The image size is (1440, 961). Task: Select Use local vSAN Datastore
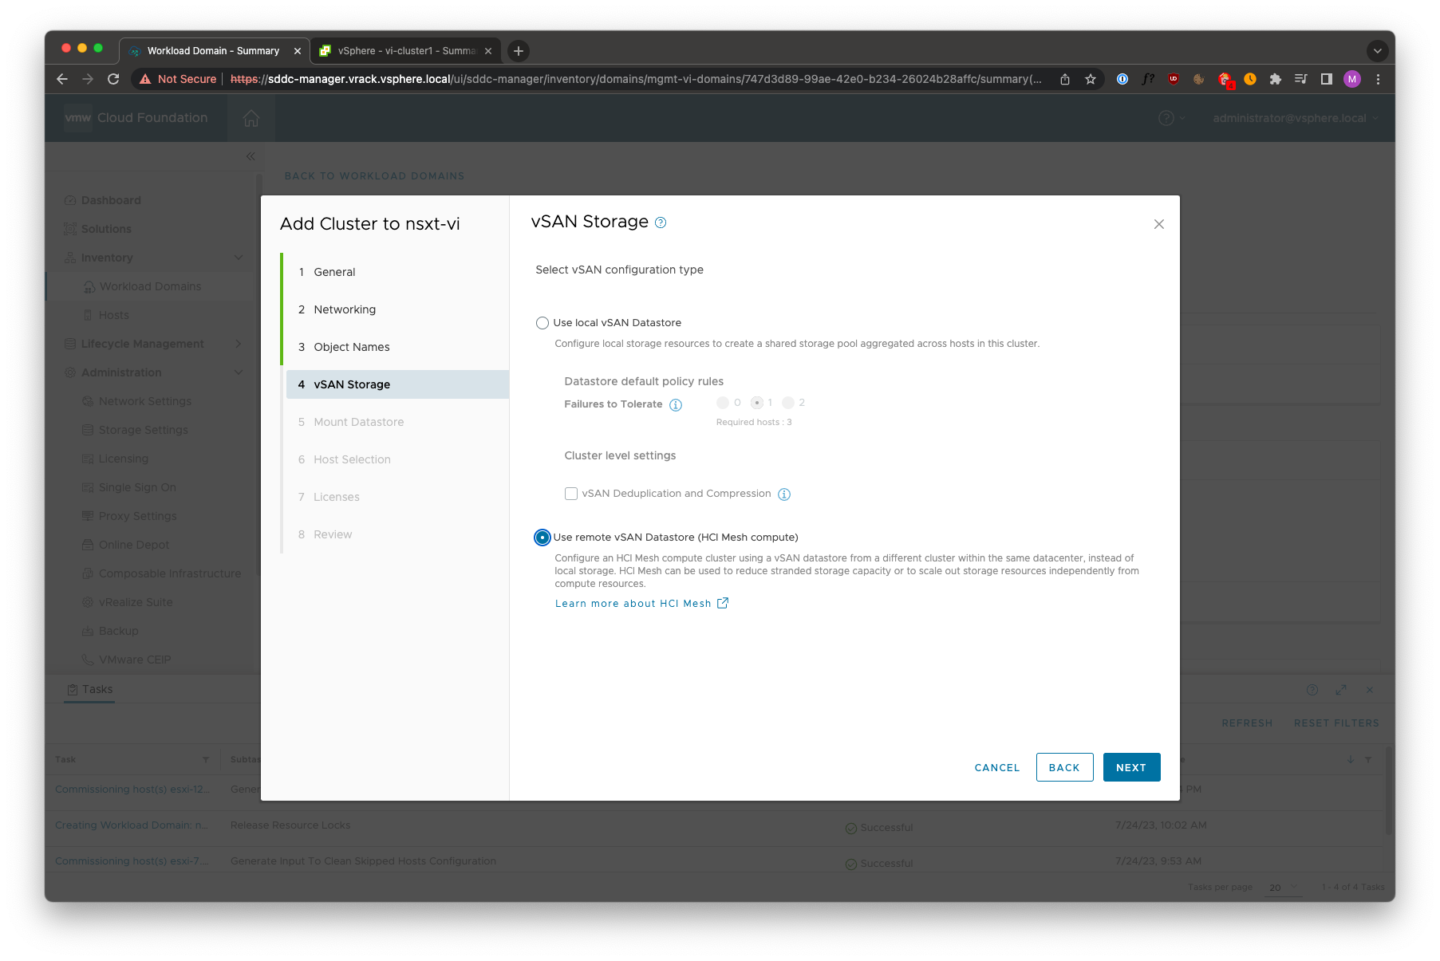click(x=542, y=322)
